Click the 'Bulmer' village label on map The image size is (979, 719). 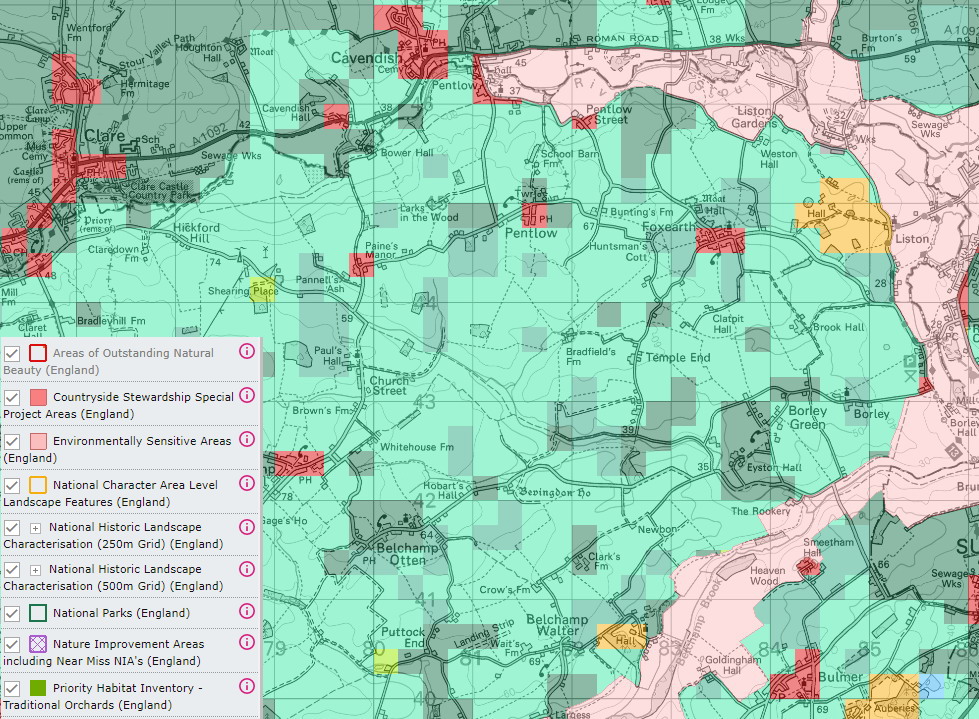point(840,677)
